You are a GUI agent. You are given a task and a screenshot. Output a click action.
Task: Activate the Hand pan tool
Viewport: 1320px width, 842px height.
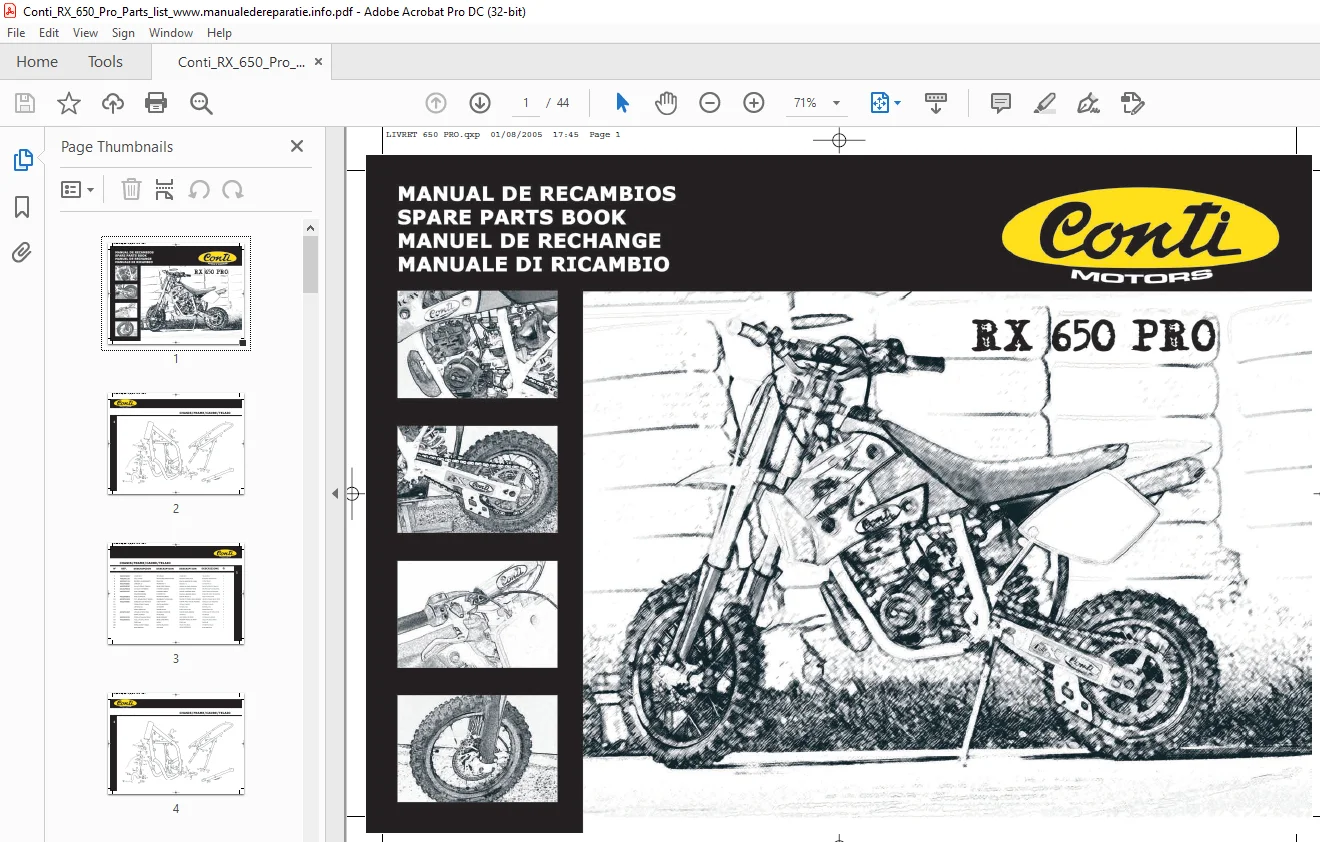[666, 103]
